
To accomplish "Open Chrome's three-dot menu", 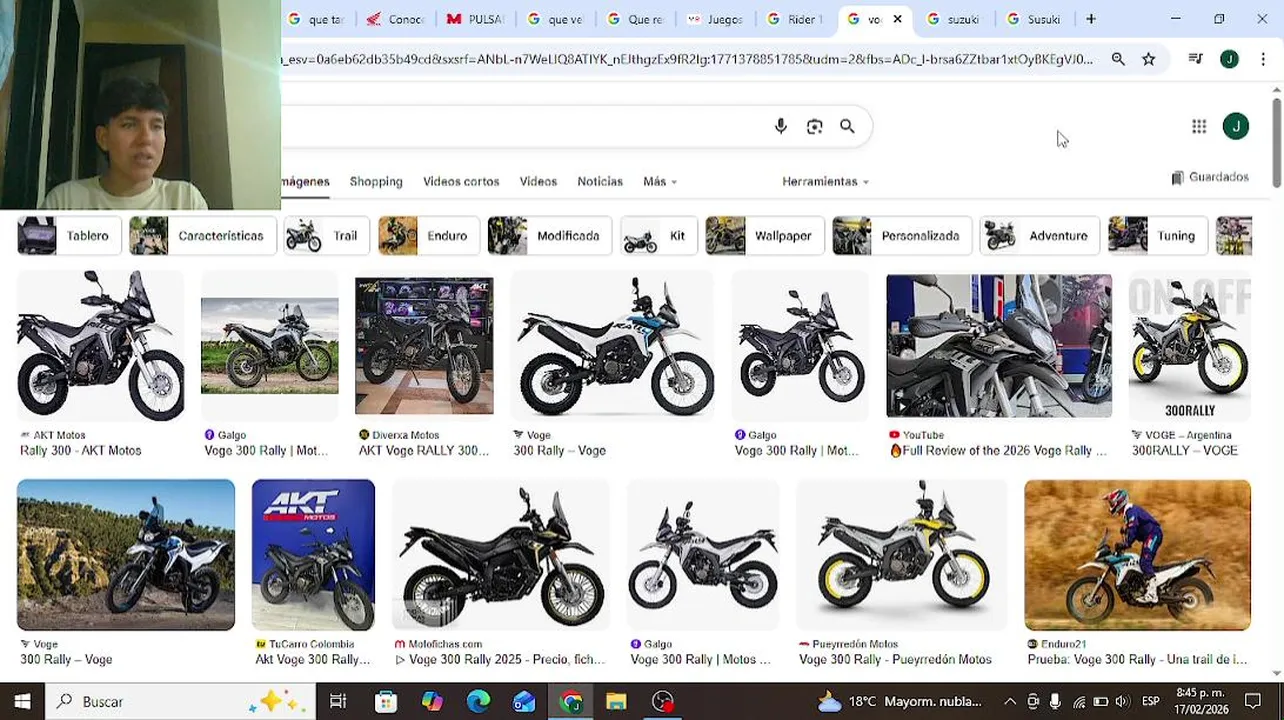I will click(x=1263, y=59).
